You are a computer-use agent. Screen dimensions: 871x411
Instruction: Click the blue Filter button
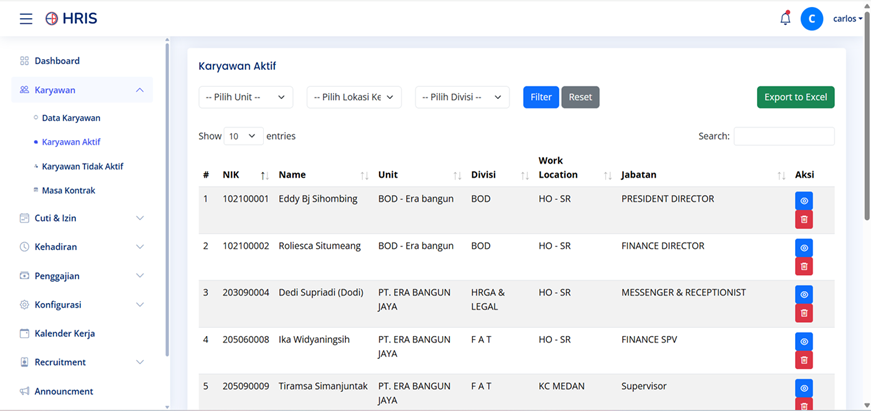540,97
